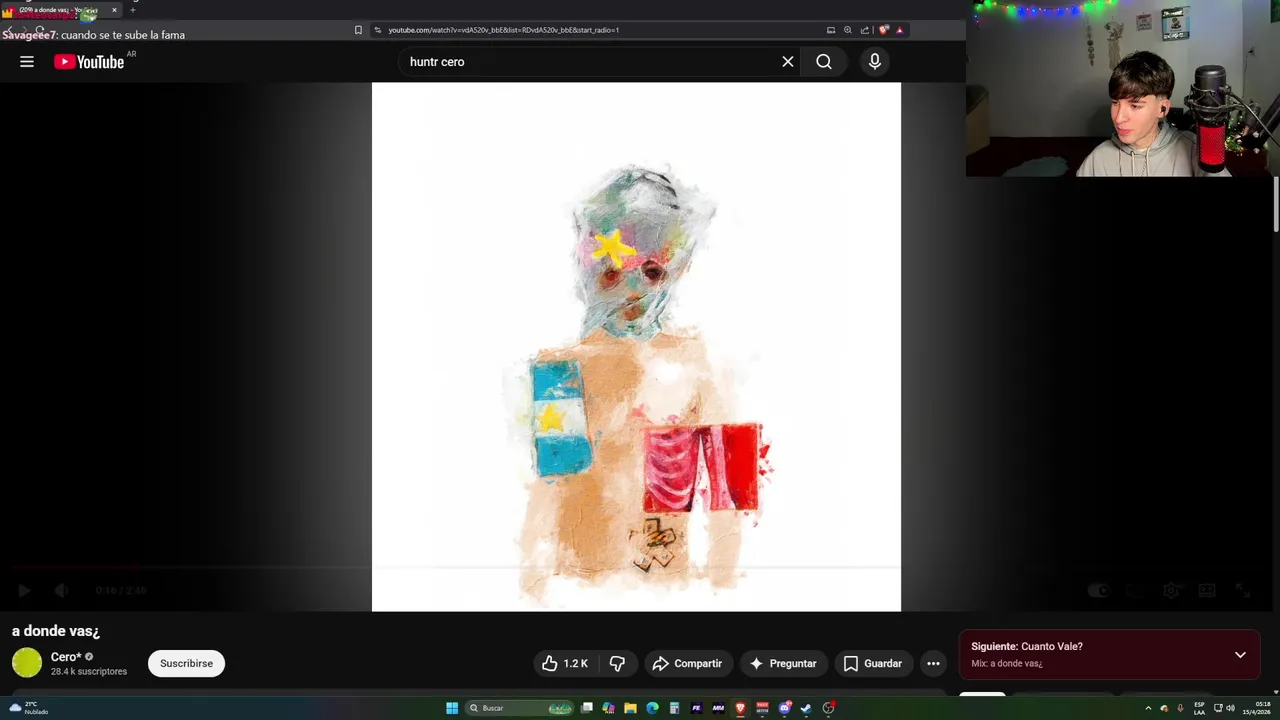Screen dimensions: 1280x720
Task: Open a new browser tab
Action: 132,10
